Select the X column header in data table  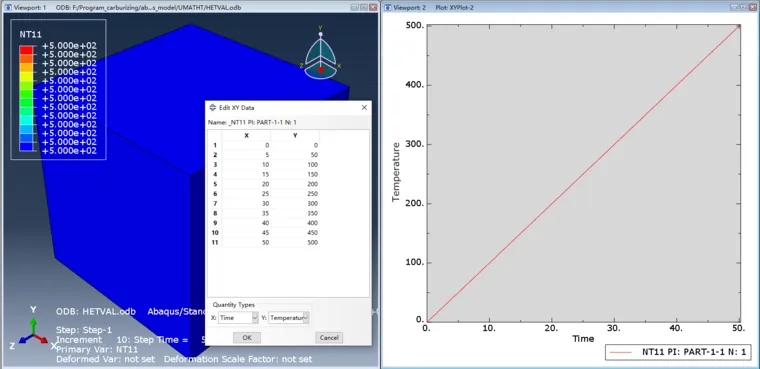(247, 135)
